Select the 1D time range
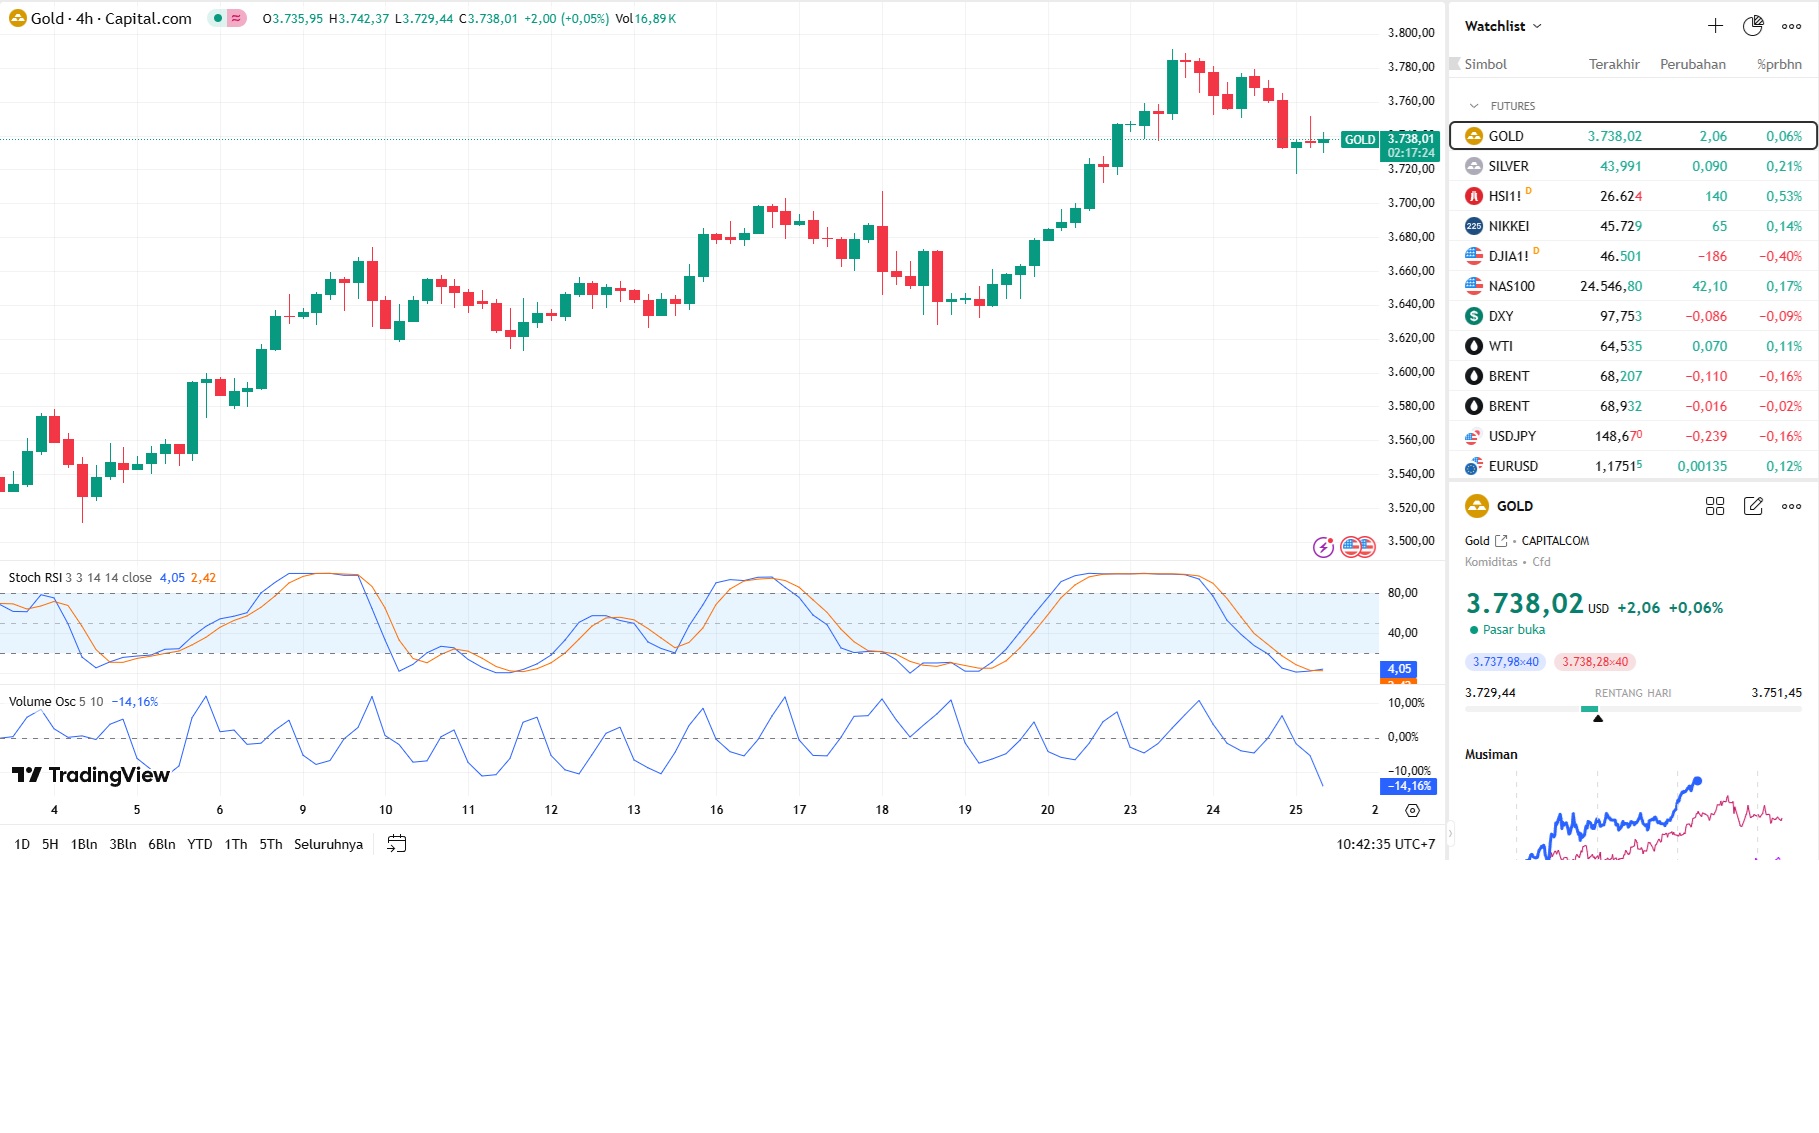 [x=22, y=844]
